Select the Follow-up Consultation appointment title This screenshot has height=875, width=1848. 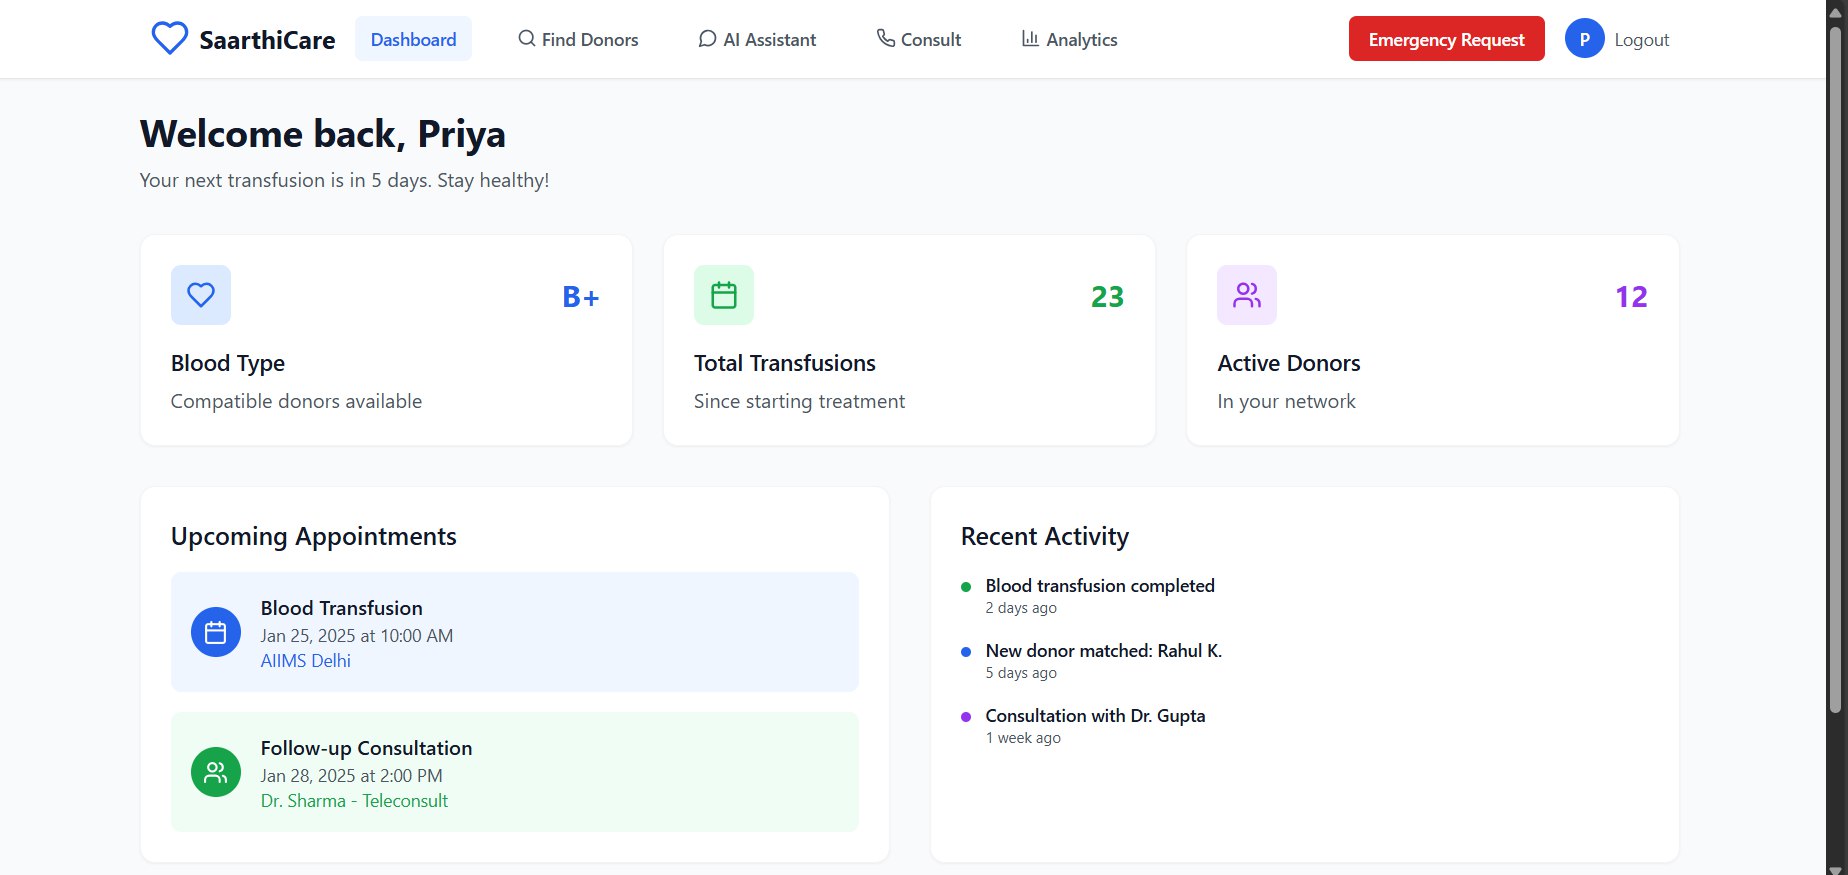366,748
